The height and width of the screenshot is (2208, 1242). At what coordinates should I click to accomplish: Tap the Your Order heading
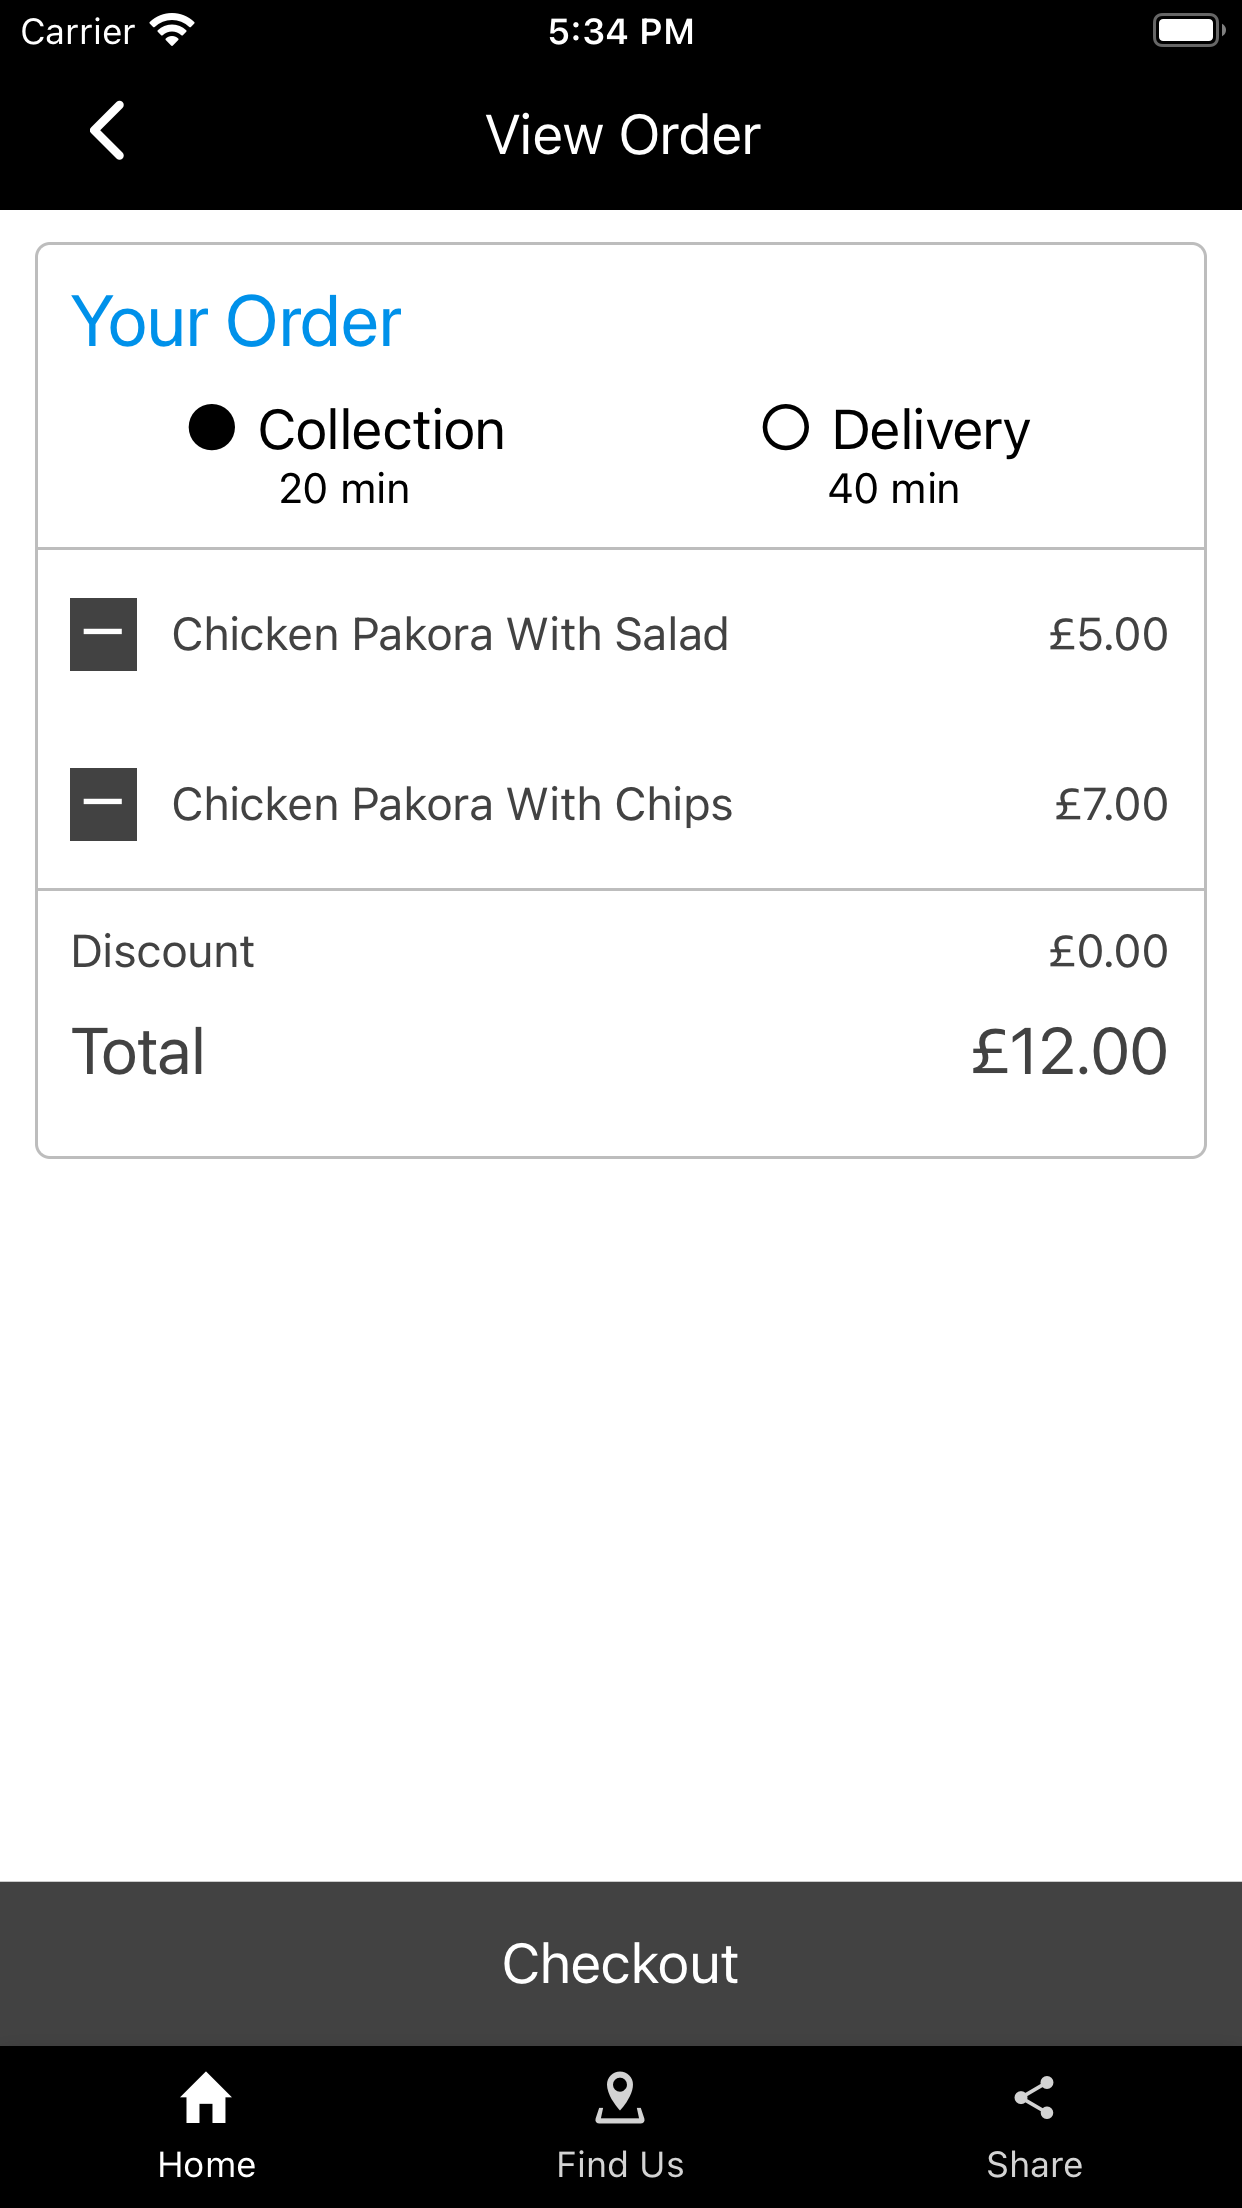[236, 322]
